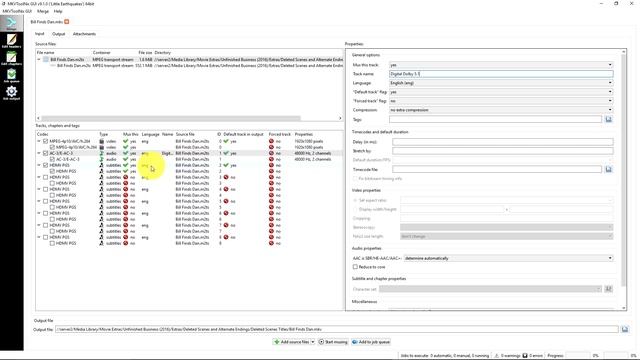Screen dimensions: 640x360
Task: Click red default-track icon of subtitle ID 4
Action: tap(226, 189)
